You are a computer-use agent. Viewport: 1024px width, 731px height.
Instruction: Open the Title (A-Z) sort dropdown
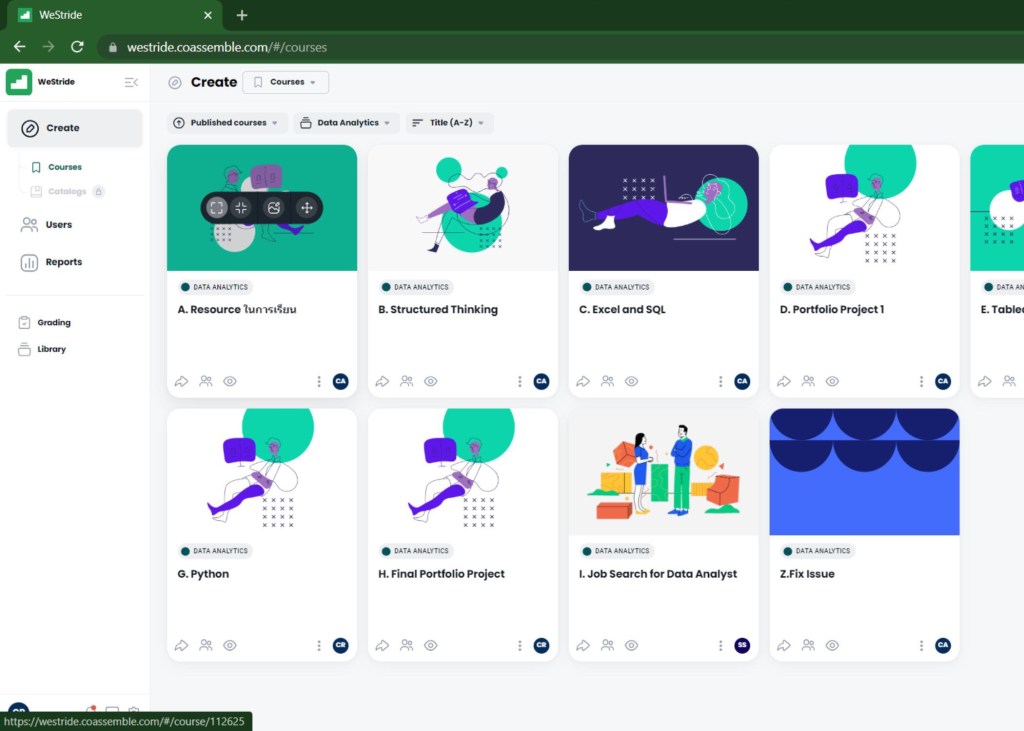(449, 123)
